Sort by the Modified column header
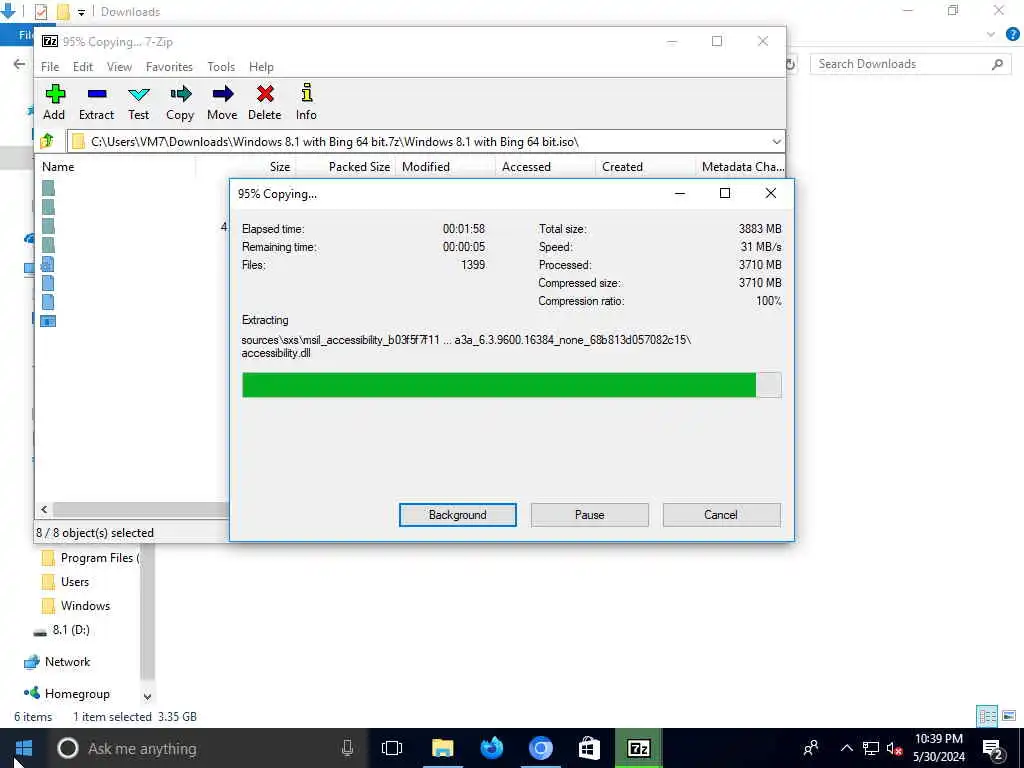 (445, 167)
